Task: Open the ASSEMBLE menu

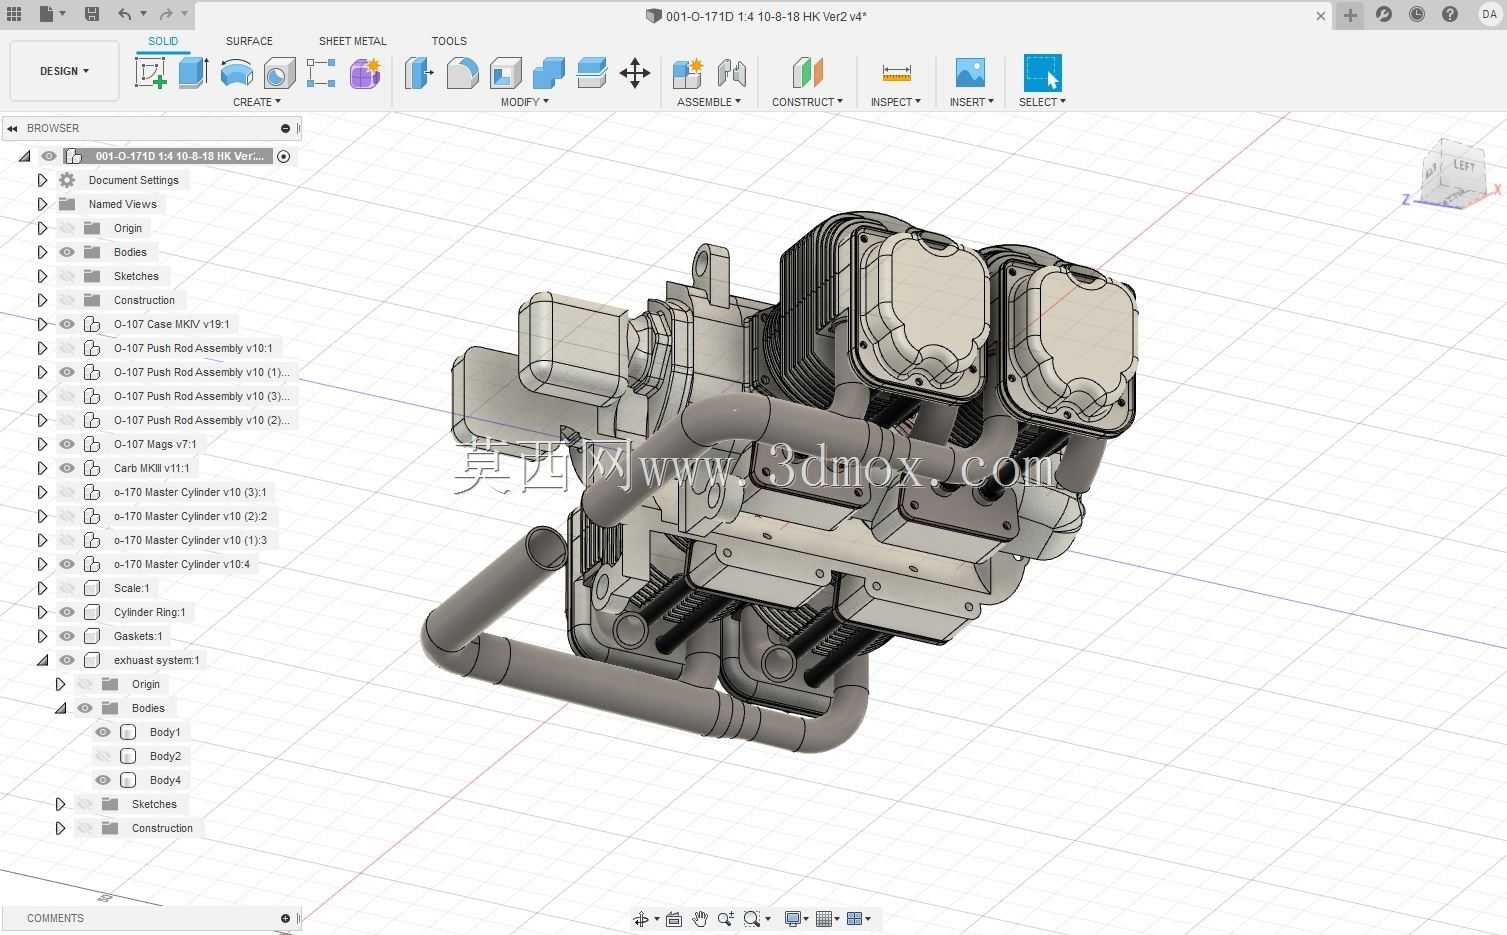Action: tap(709, 102)
